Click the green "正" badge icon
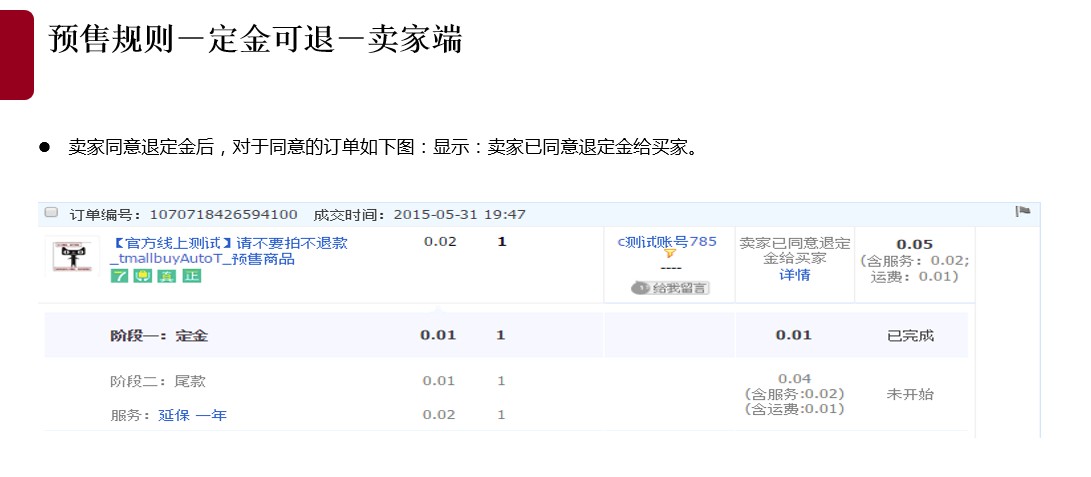 pos(191,276)
